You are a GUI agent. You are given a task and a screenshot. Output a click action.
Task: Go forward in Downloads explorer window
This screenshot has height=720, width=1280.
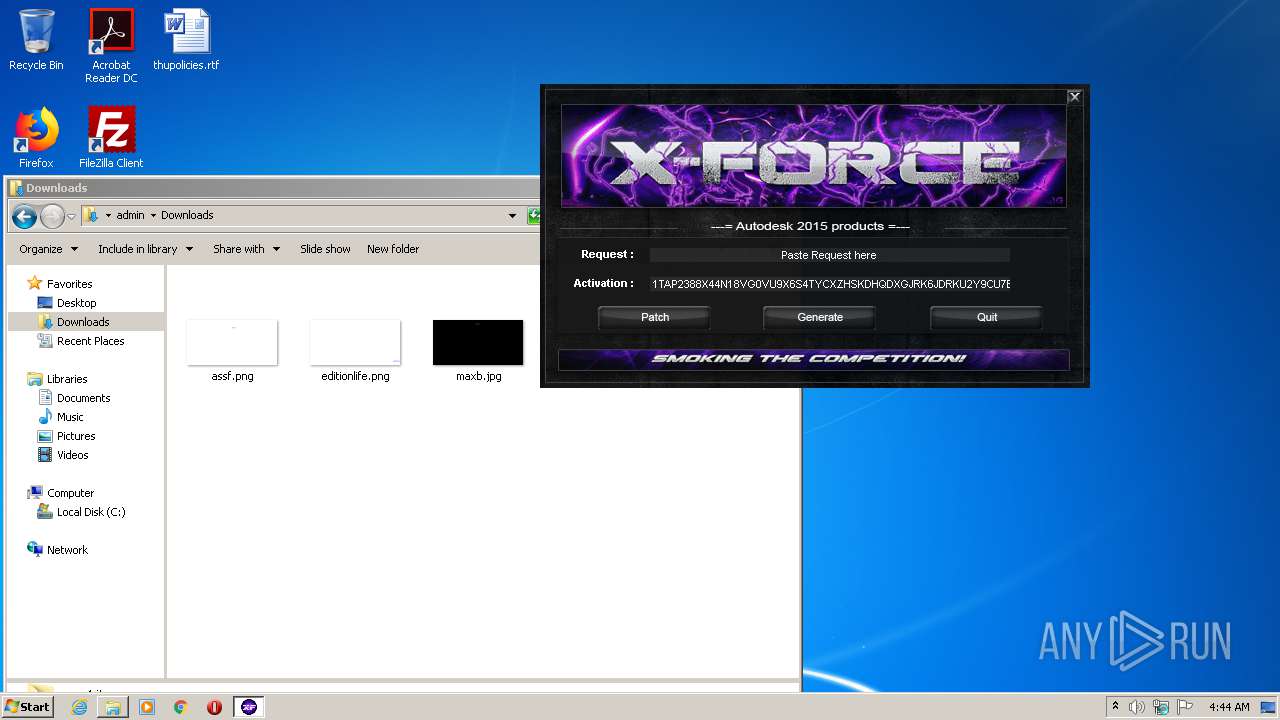coord(52,215)
